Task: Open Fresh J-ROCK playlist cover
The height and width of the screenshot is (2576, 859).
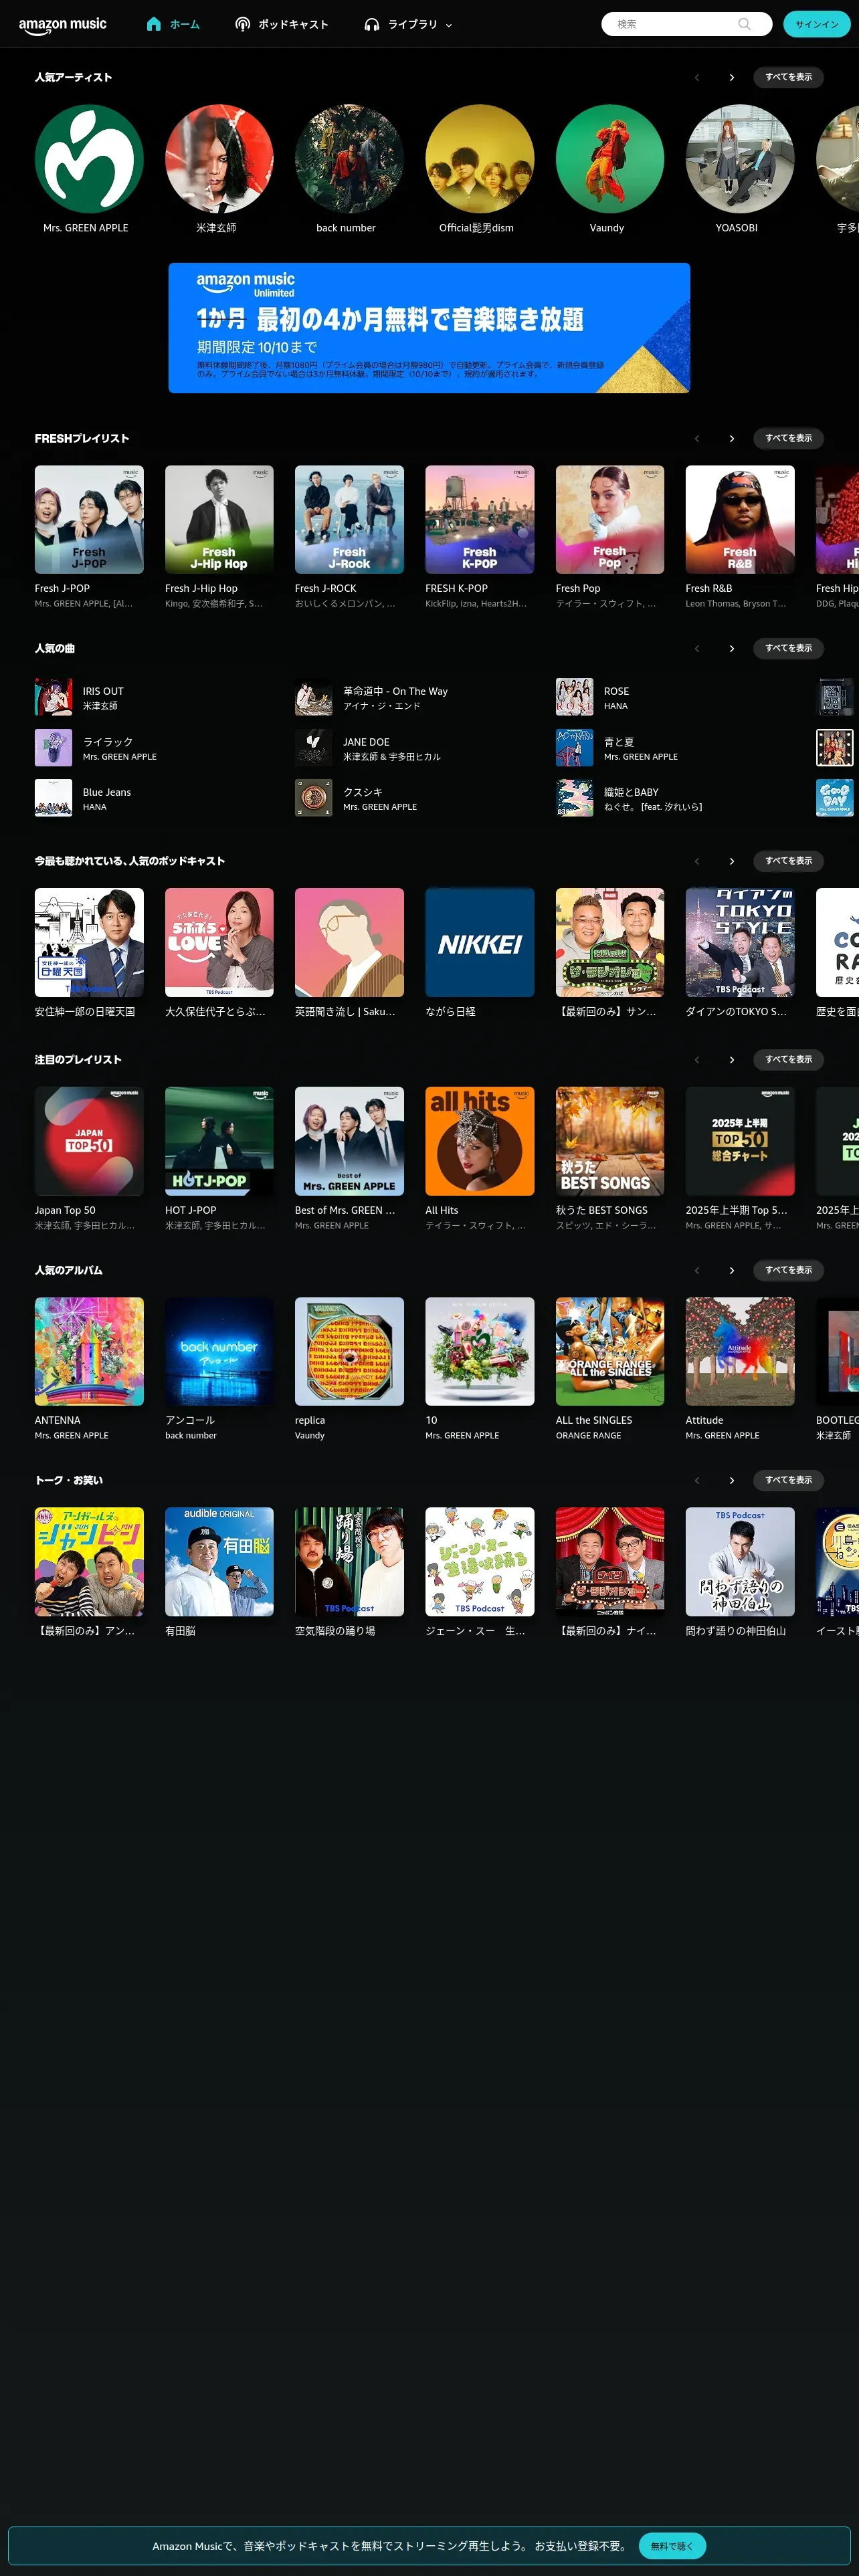Action: 349,520
